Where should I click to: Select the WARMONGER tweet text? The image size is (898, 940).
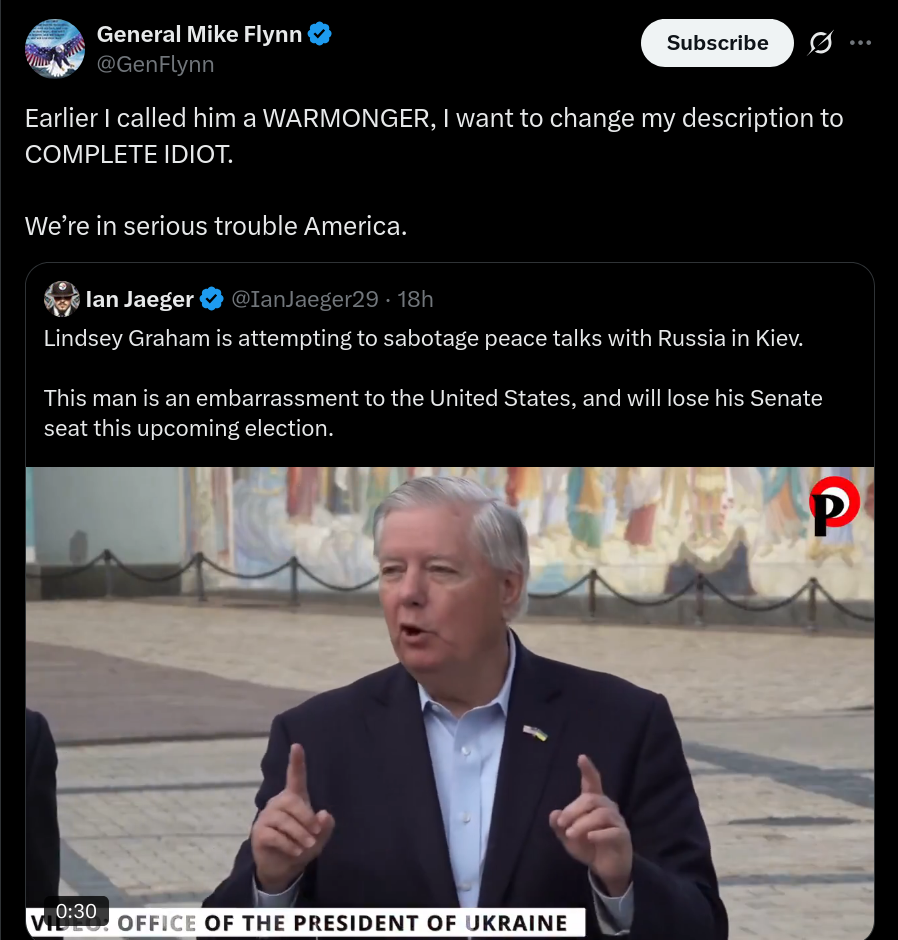point(434,136)
